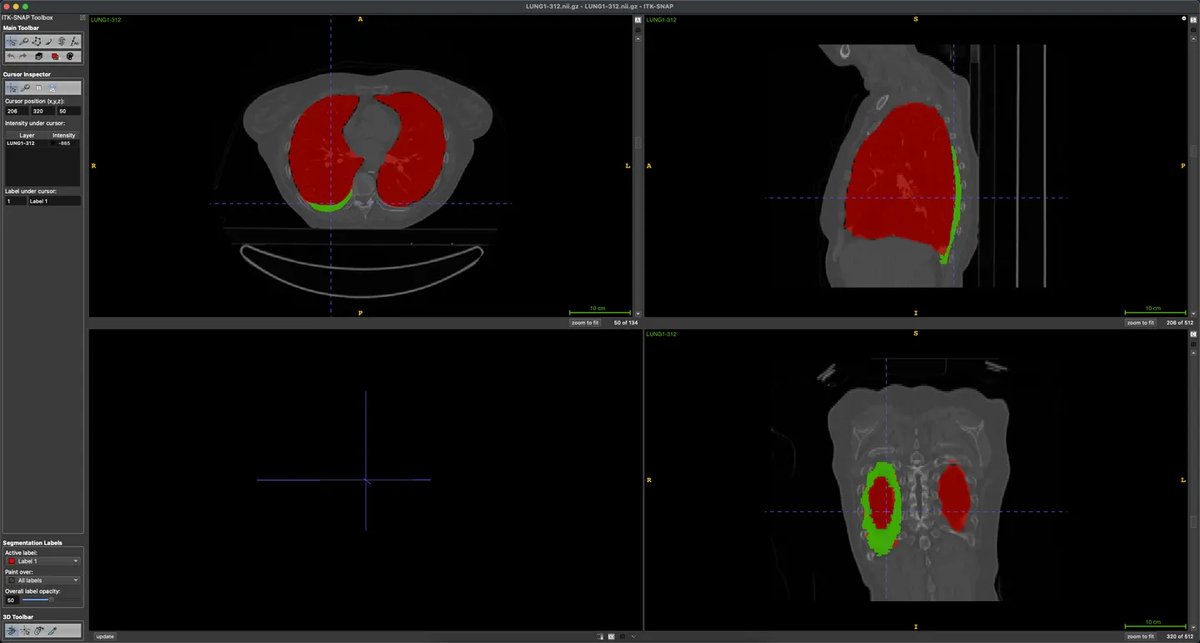1200x643 pixels.
Task: Select the Display Layout inspector tab icon
Action: point(51,88)
